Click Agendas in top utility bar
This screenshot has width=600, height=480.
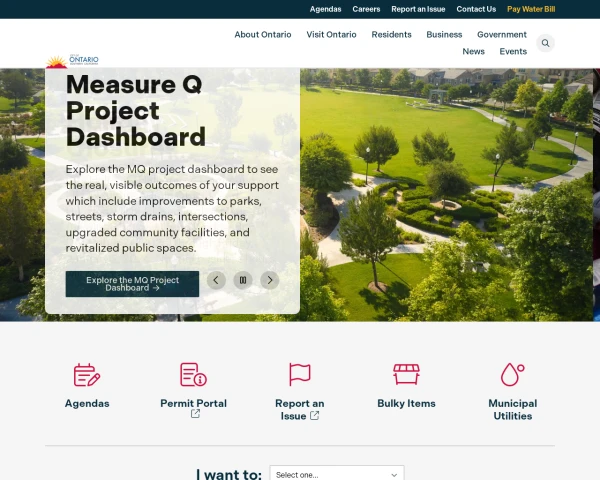pos(325,9)
